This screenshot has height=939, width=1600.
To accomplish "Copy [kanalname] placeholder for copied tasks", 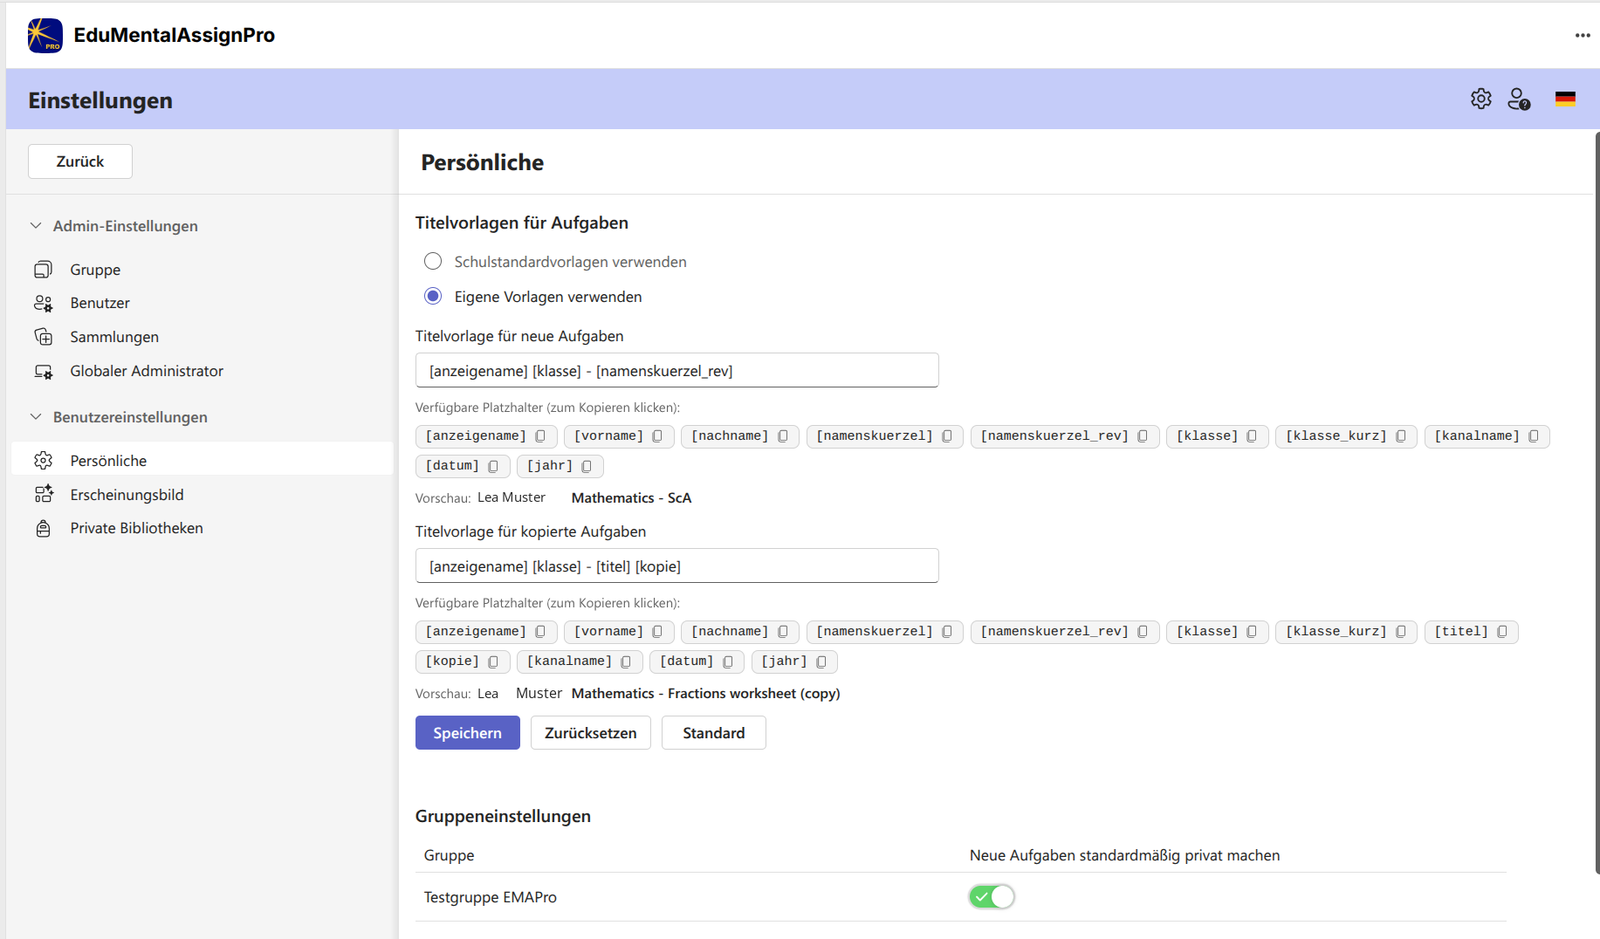I will tap(579, 661).
